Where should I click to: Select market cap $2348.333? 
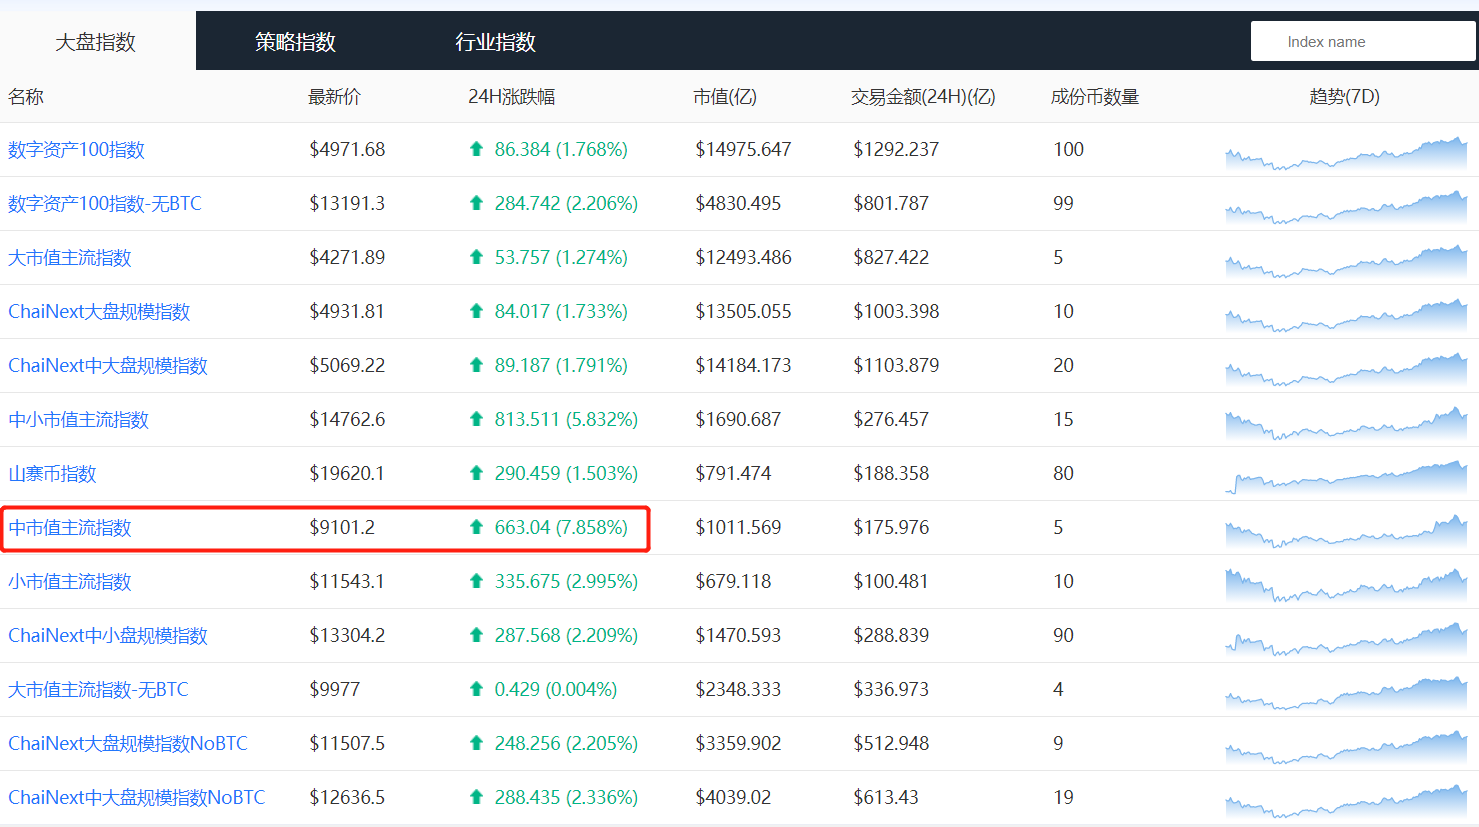click(738, 690)
